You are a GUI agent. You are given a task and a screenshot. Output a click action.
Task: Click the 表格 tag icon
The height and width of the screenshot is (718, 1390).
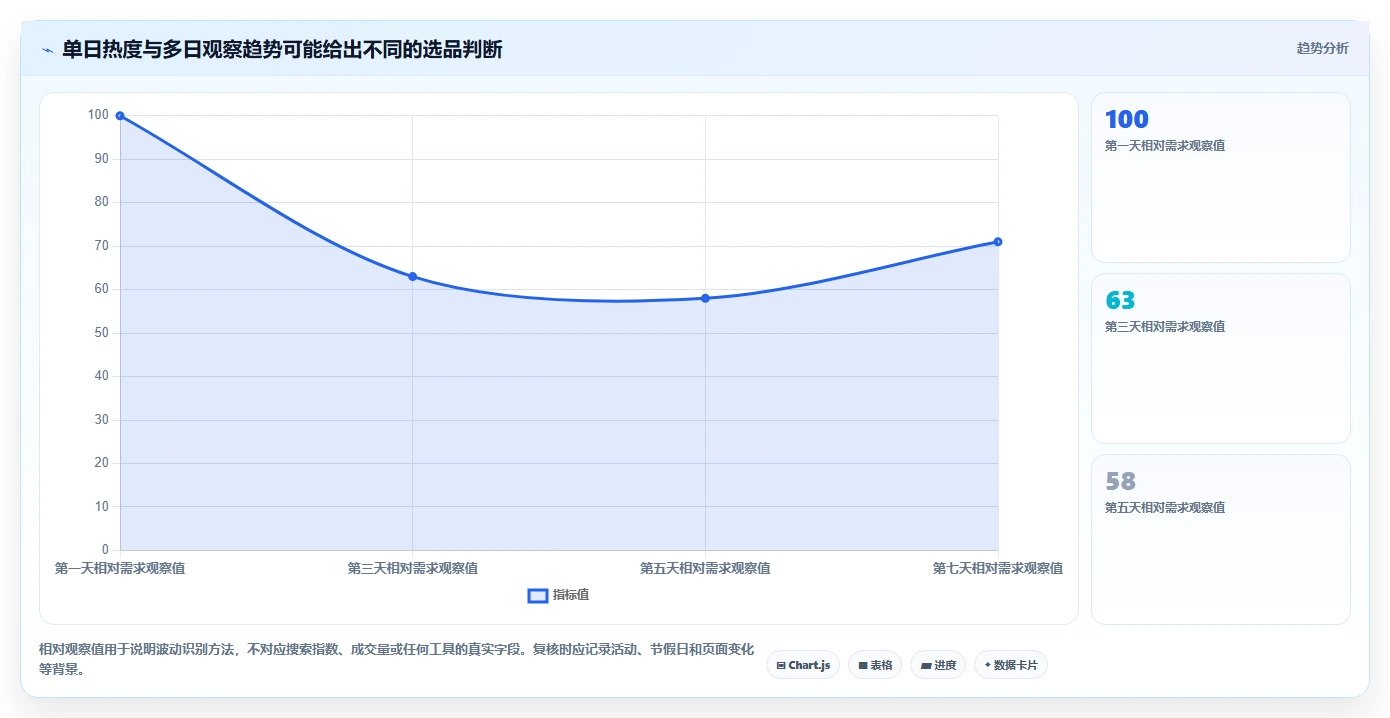point(862,665)
